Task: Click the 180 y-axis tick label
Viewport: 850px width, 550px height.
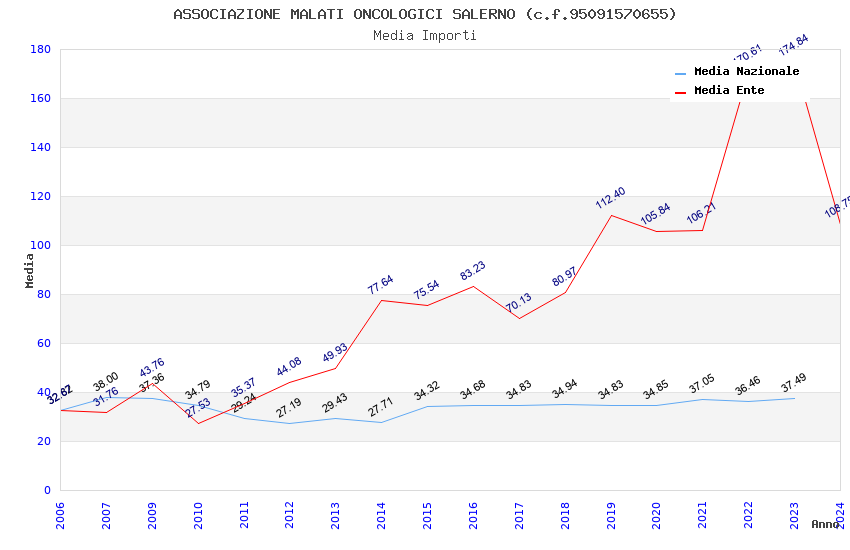Action: 41,49
